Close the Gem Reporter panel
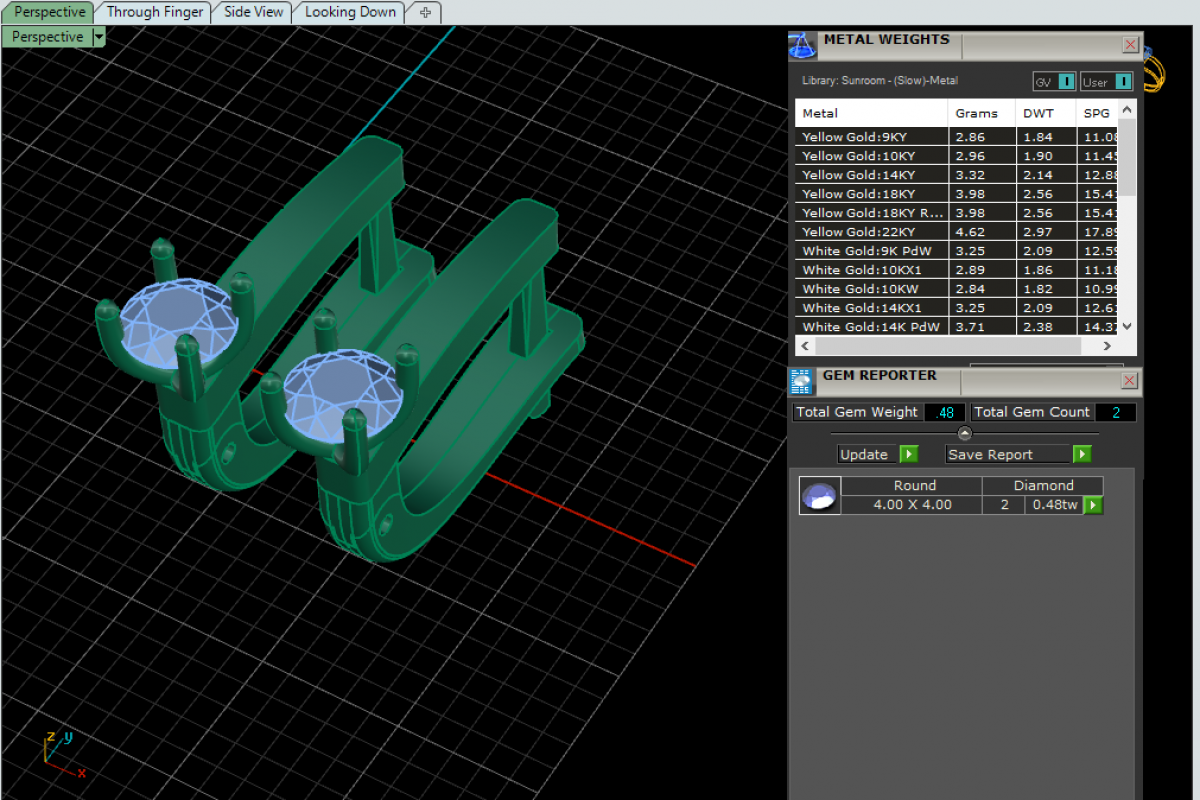 tap(1130, 381)
